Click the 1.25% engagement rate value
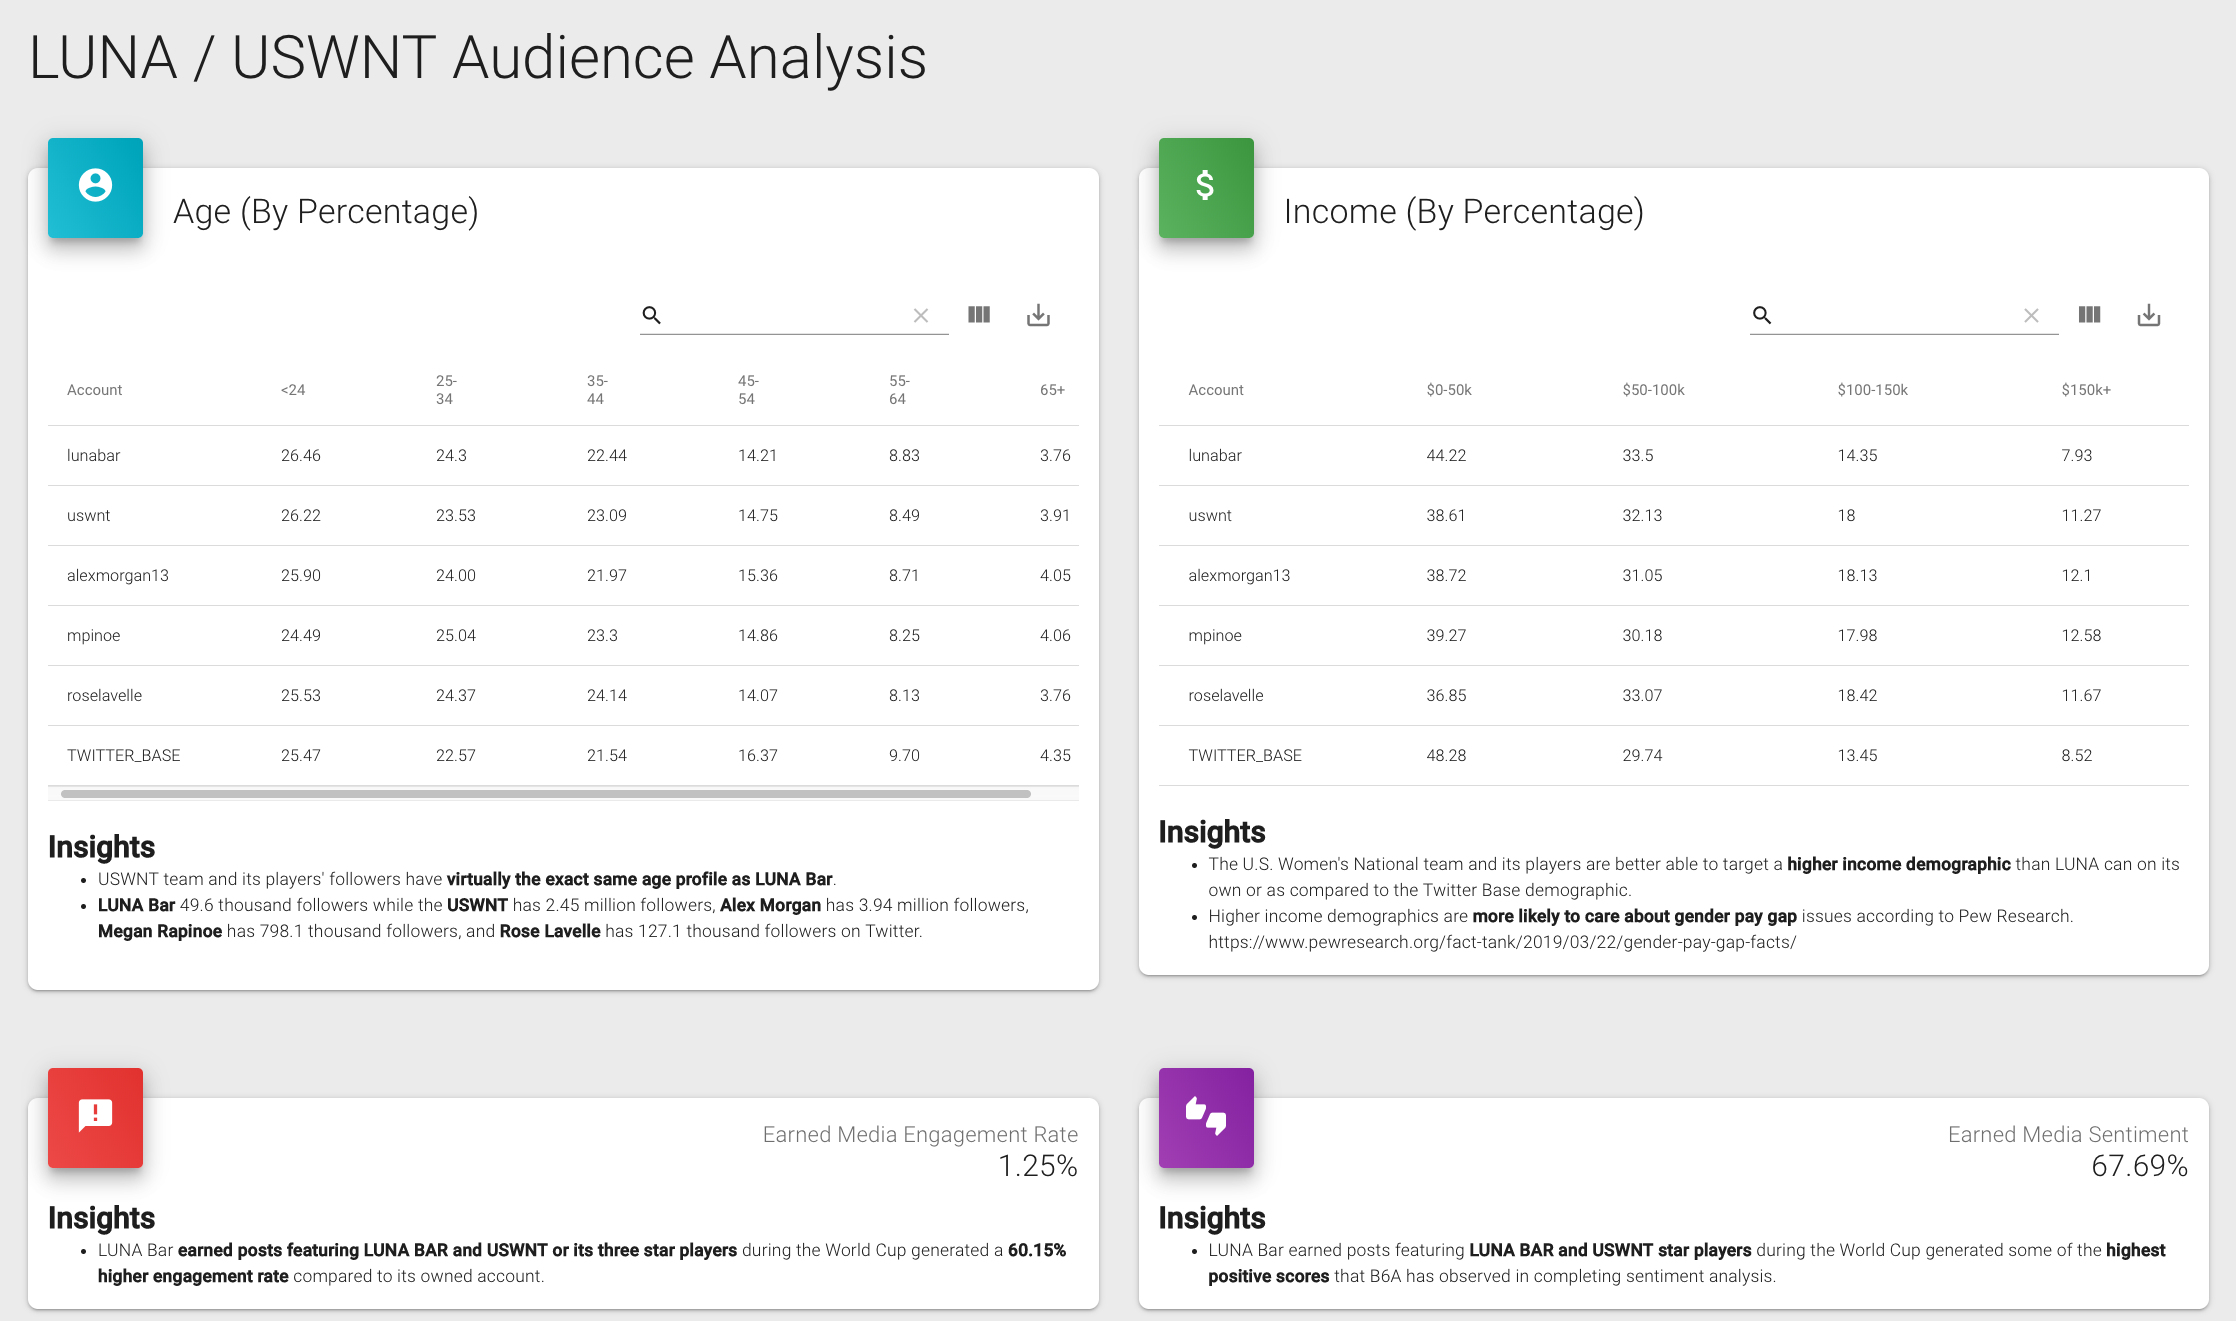Image resolution: width=2236 pixels, height=1321 pixels. coord(1038,1166)
